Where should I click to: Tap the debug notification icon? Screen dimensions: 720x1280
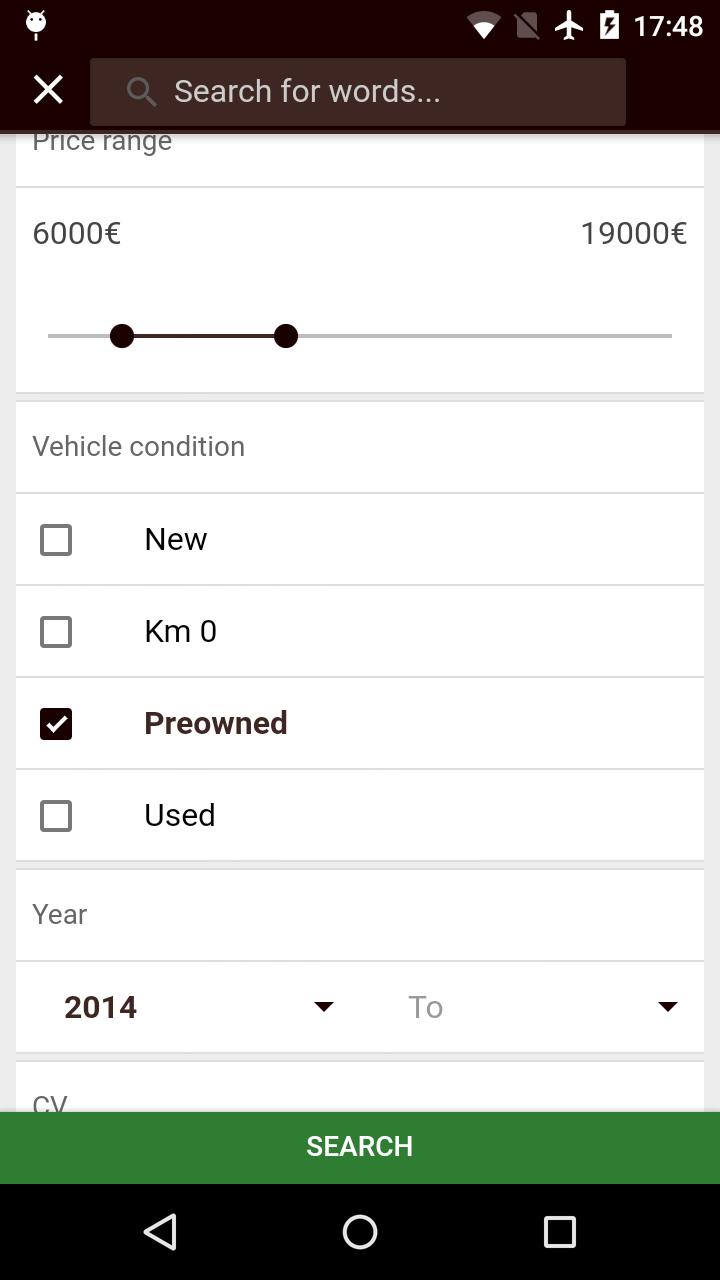[36, 24]
